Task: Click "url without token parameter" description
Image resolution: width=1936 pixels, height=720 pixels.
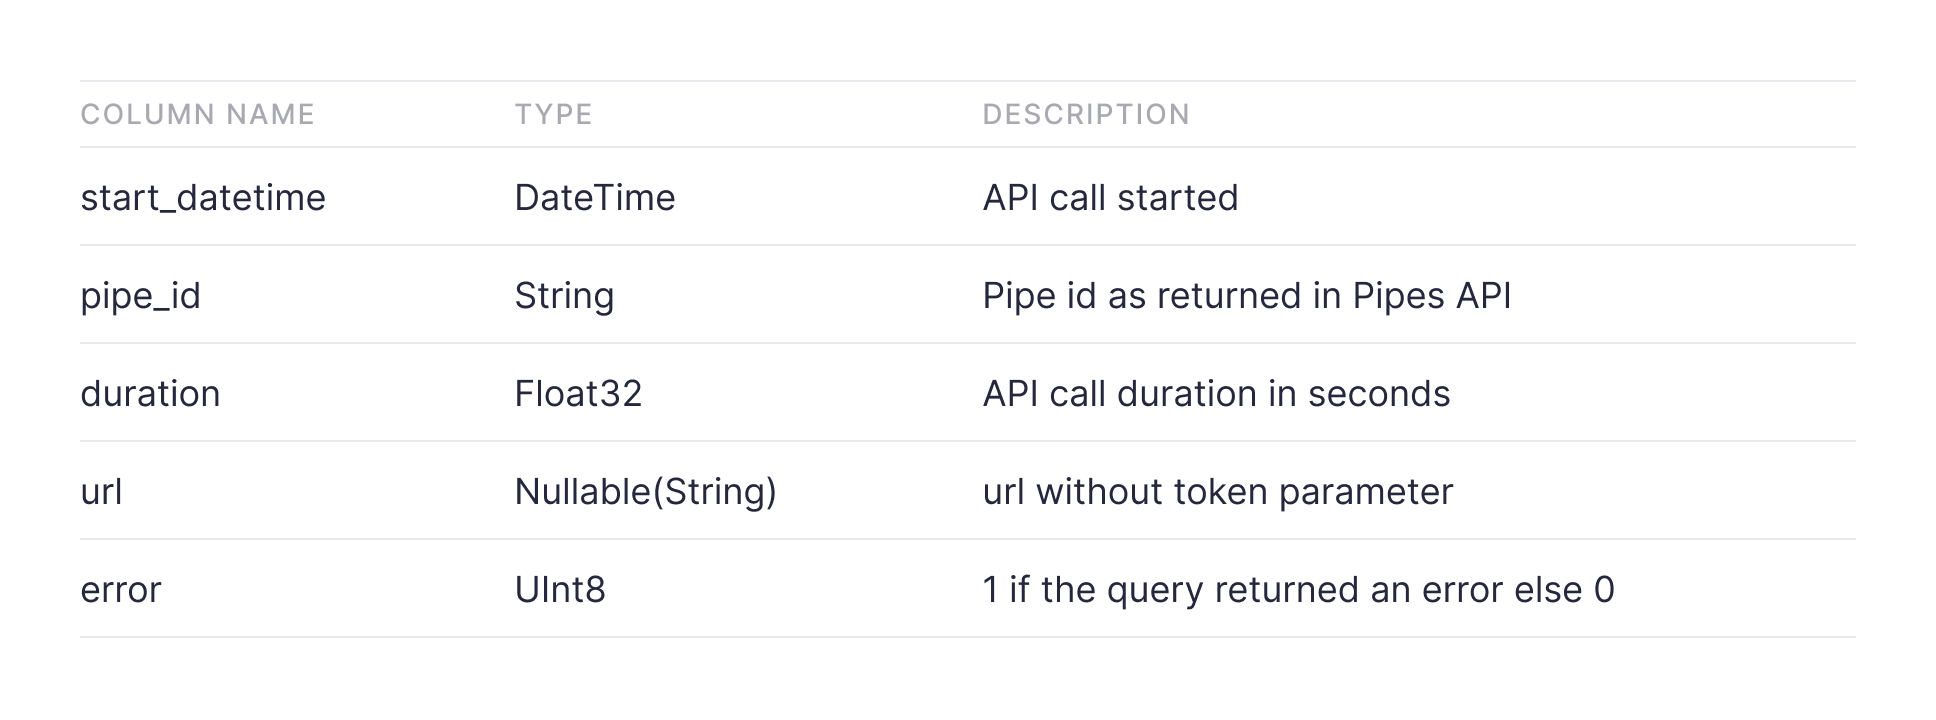Action: (1217, 491)
